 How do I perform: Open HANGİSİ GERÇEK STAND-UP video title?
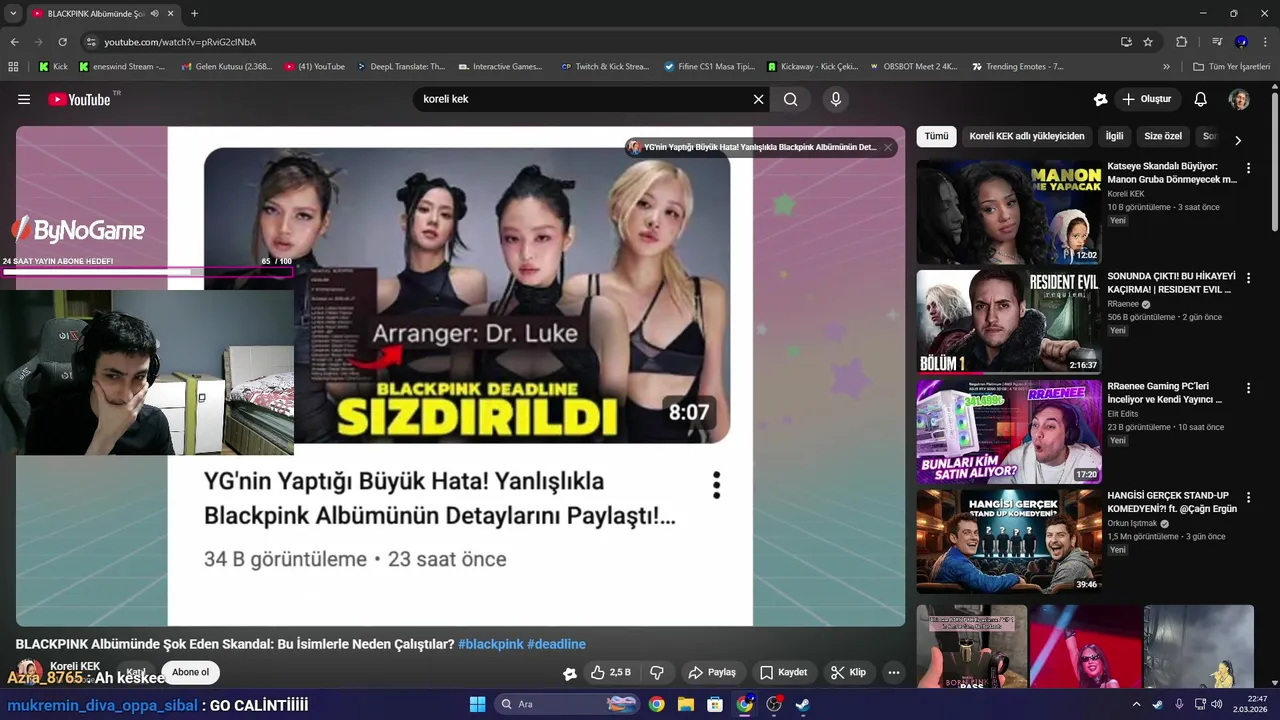[1172, 502]
